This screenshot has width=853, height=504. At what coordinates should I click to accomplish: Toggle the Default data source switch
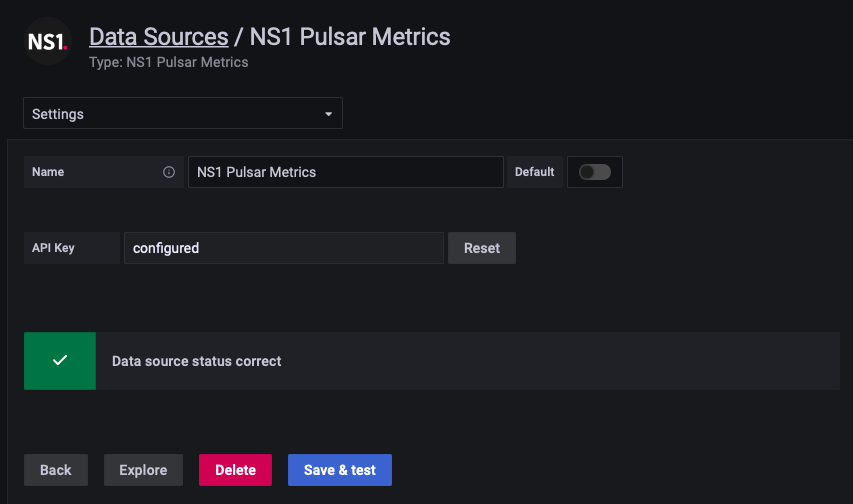pos(595,172)
